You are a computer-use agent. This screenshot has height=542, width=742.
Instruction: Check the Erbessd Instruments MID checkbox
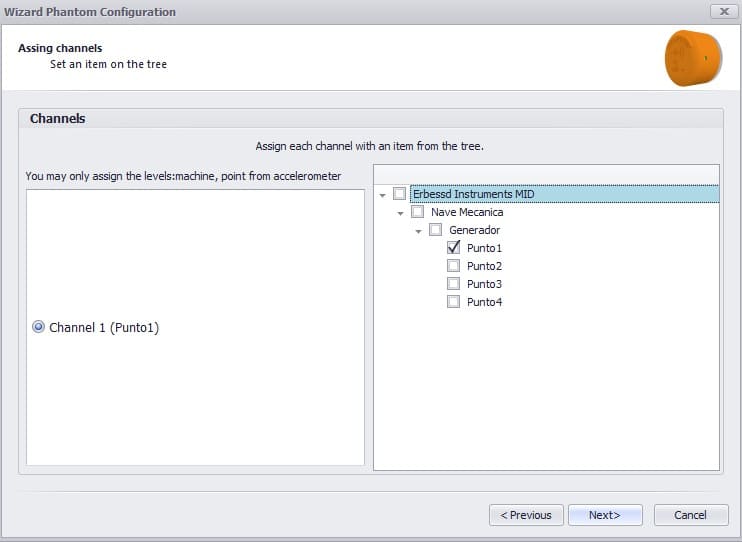tap(399, 194)
